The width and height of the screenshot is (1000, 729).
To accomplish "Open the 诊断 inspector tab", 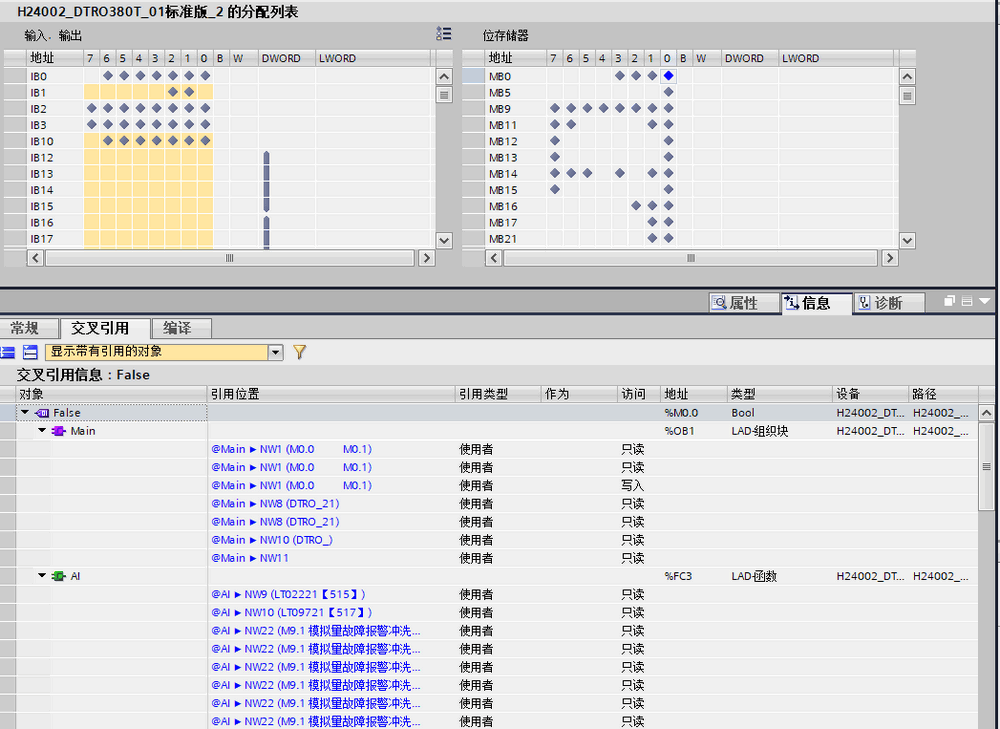I will pos(879,303).
